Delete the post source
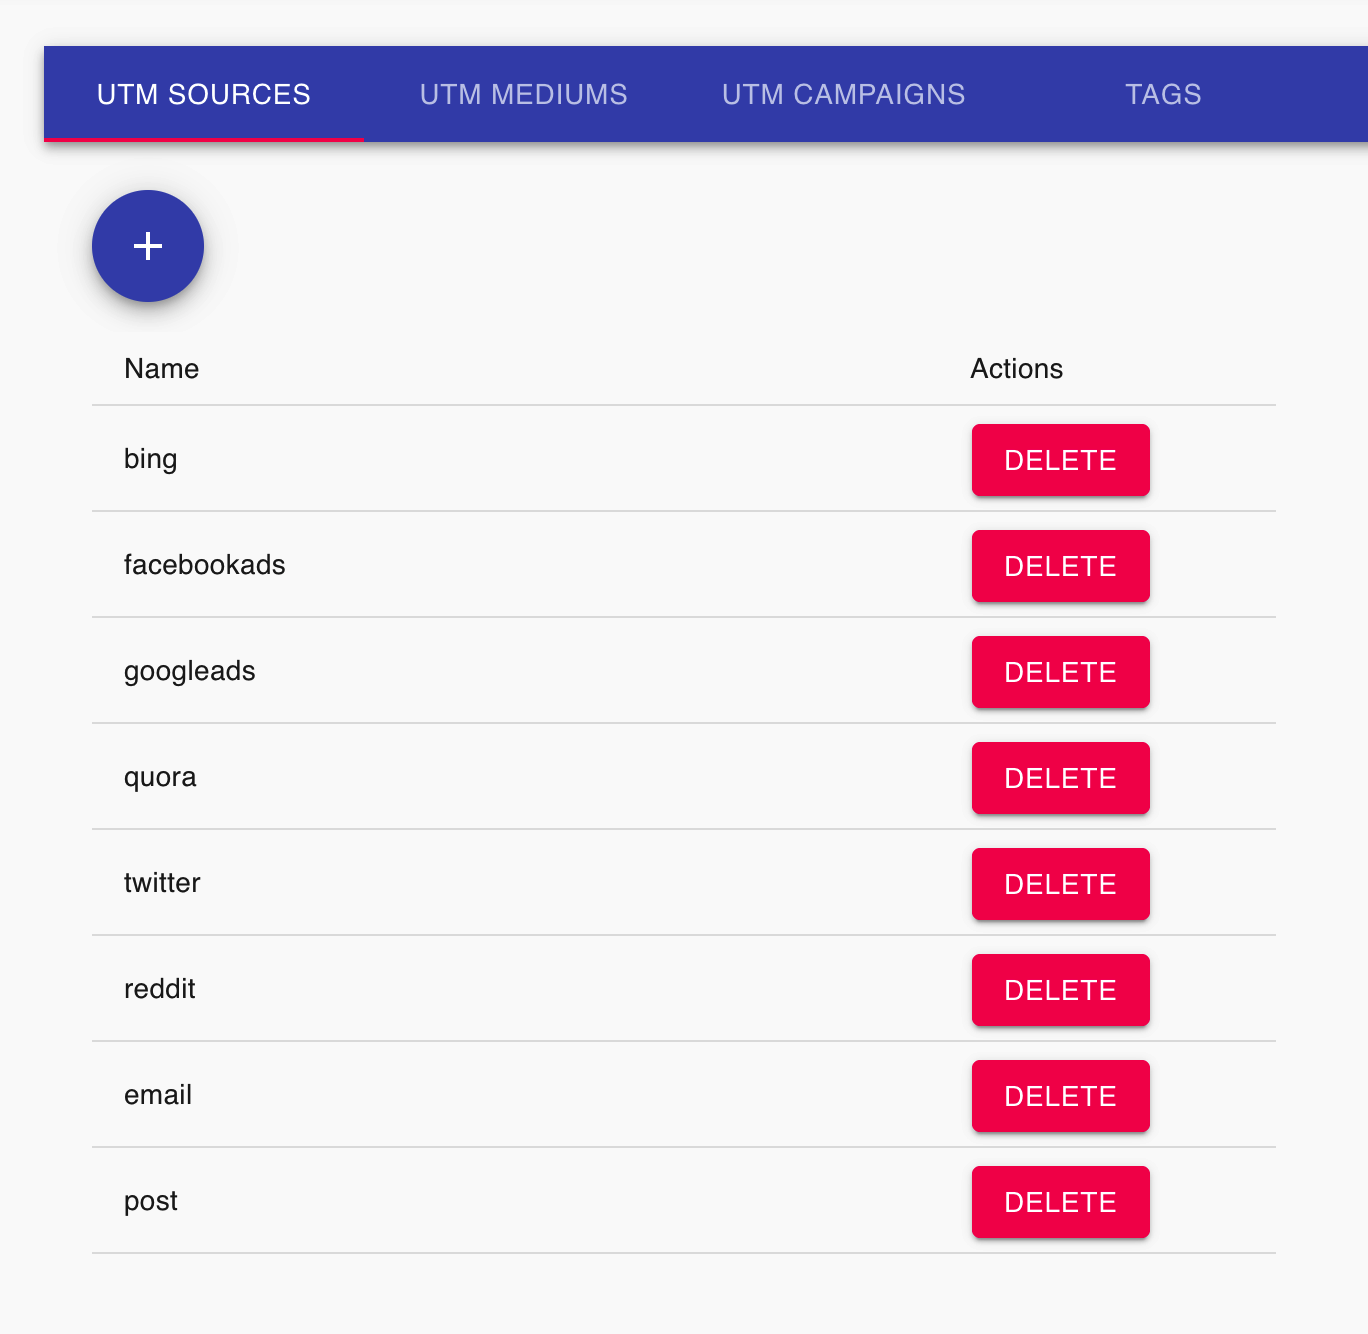This screenshot has width=1368, height=1334. tap(1060, 1202)
